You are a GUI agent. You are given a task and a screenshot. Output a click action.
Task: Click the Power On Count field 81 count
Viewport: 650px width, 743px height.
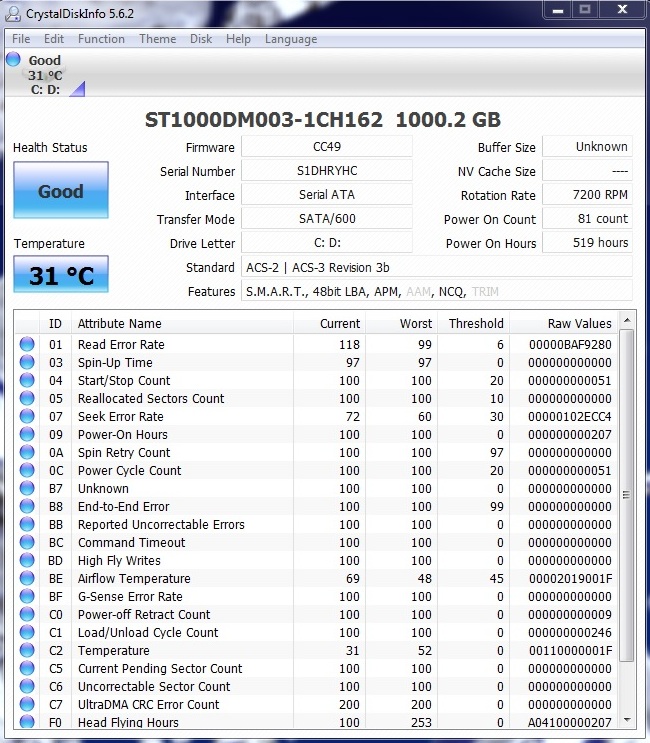click(587, 219)
